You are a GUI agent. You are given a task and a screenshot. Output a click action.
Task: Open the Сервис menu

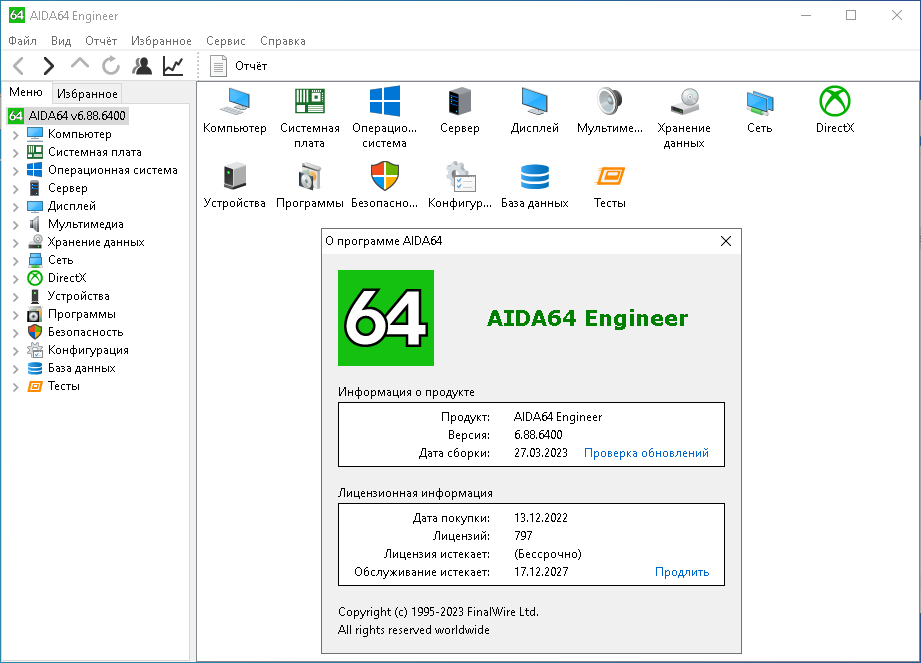[226, 41]
